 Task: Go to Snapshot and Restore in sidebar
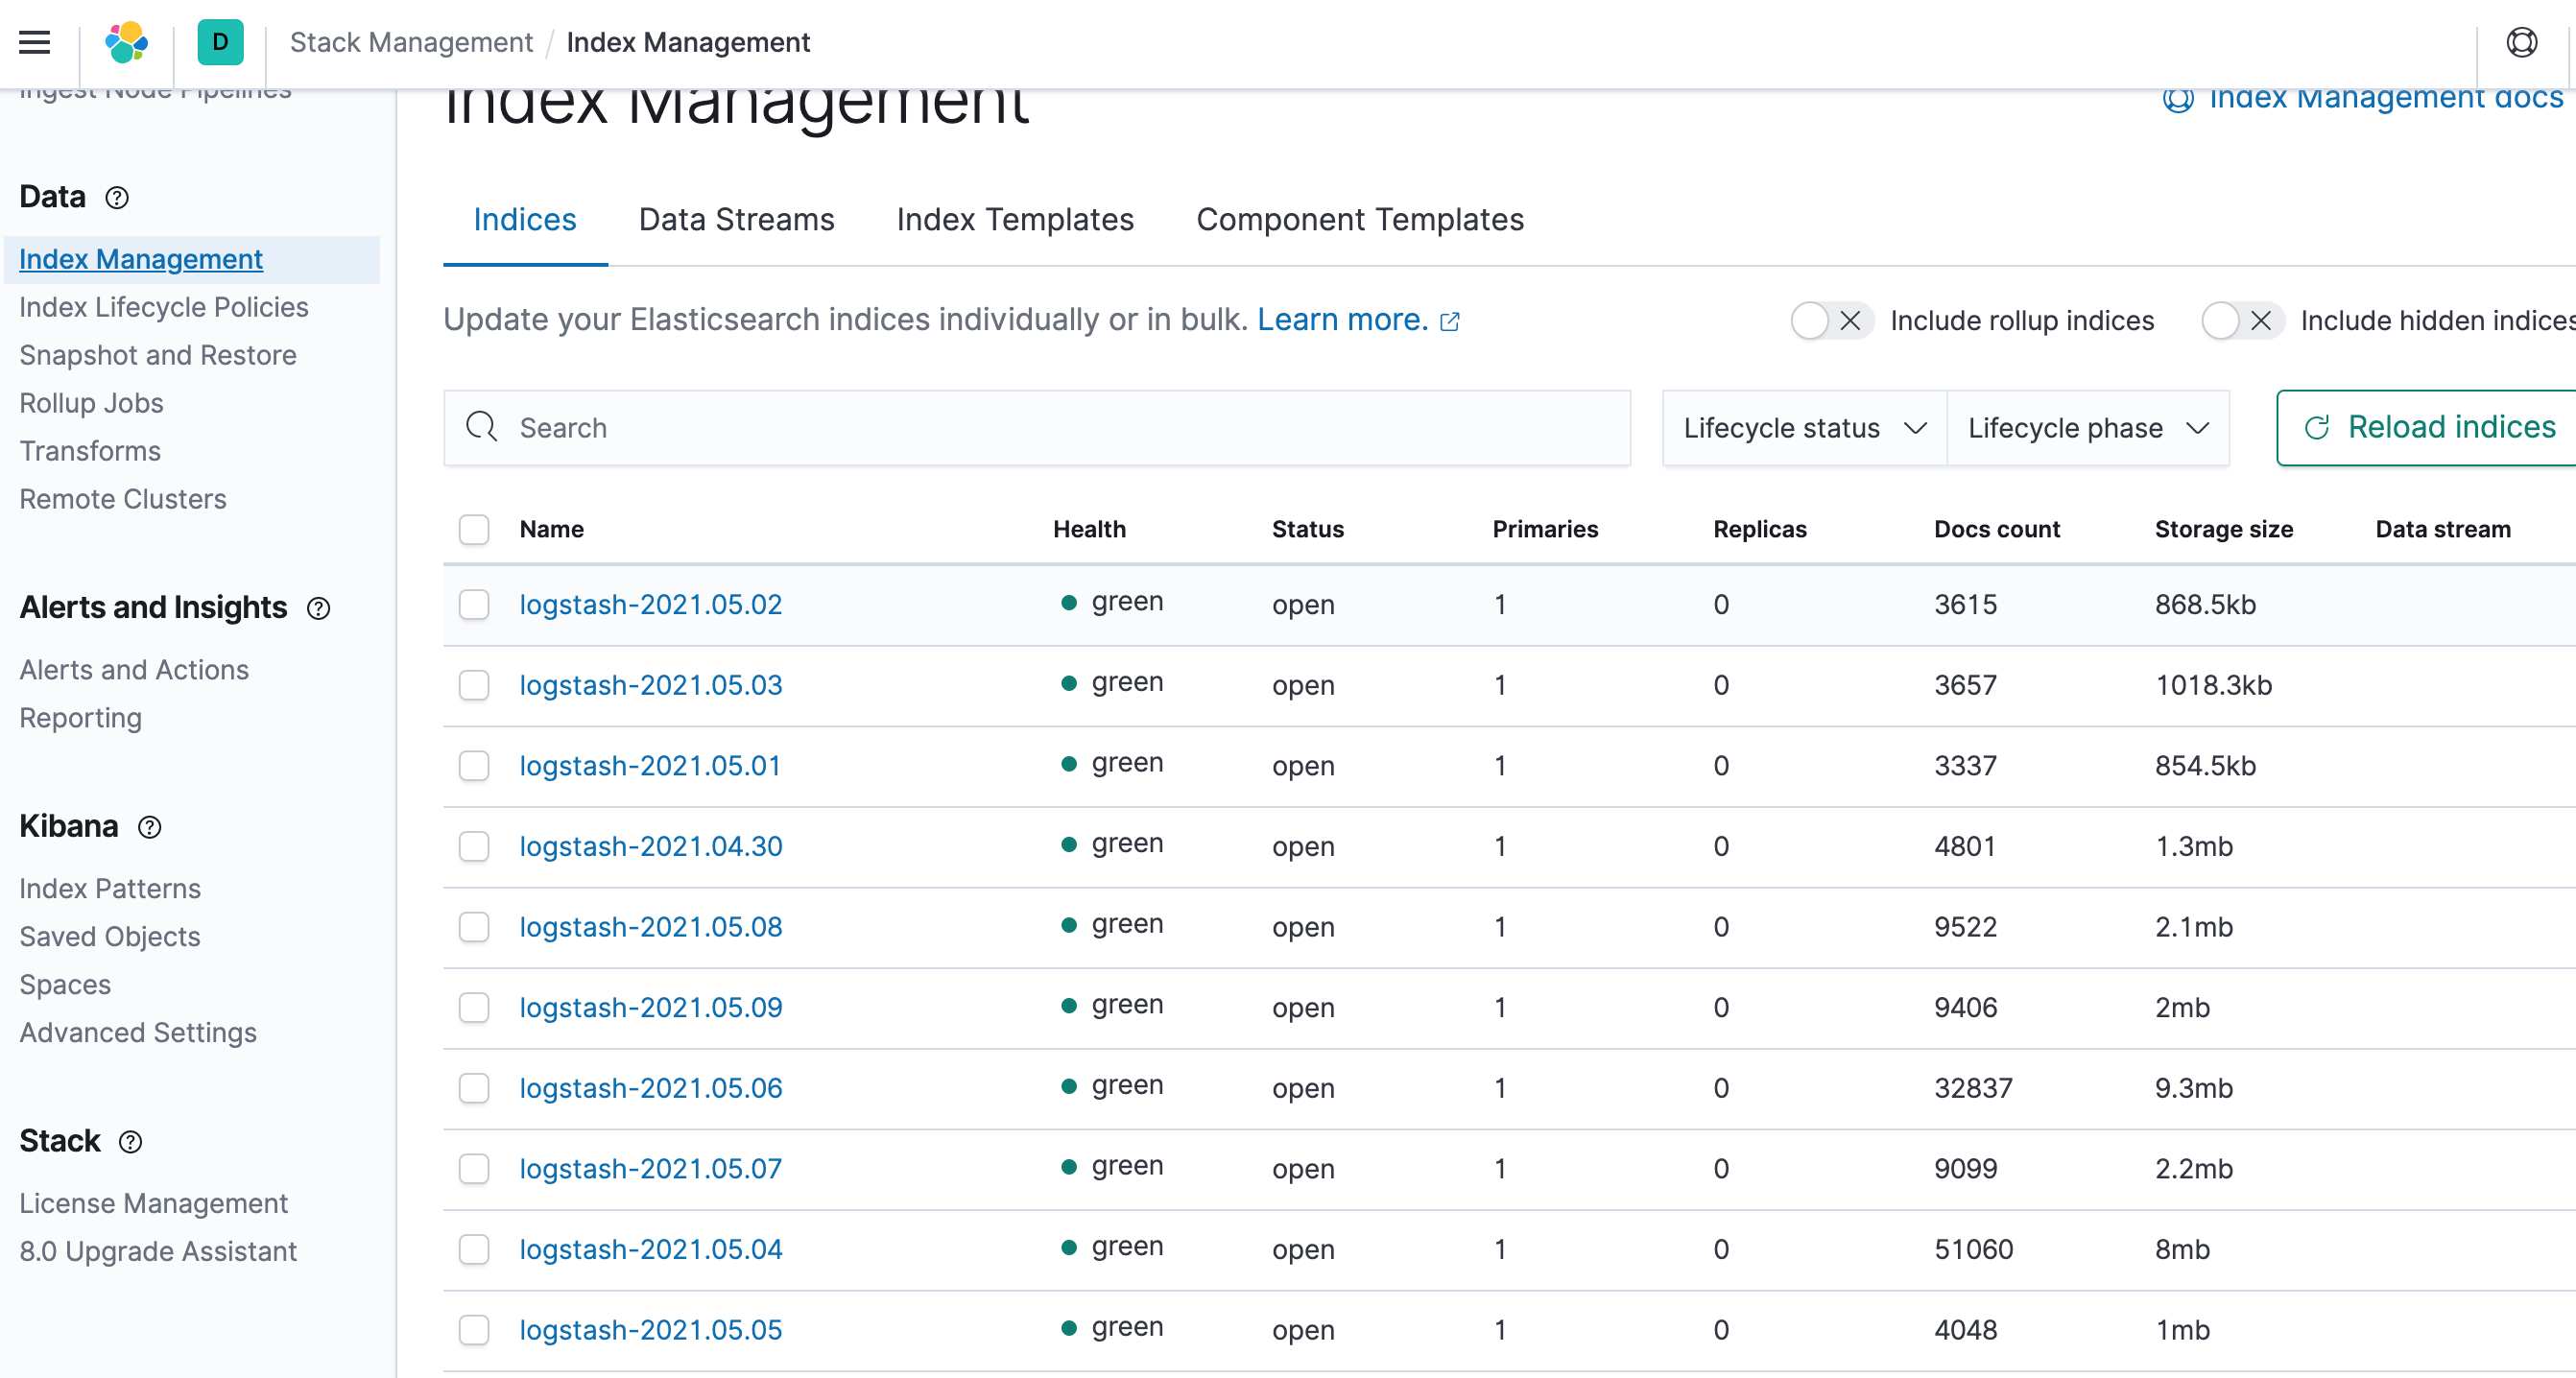click(x=158, y=355)
